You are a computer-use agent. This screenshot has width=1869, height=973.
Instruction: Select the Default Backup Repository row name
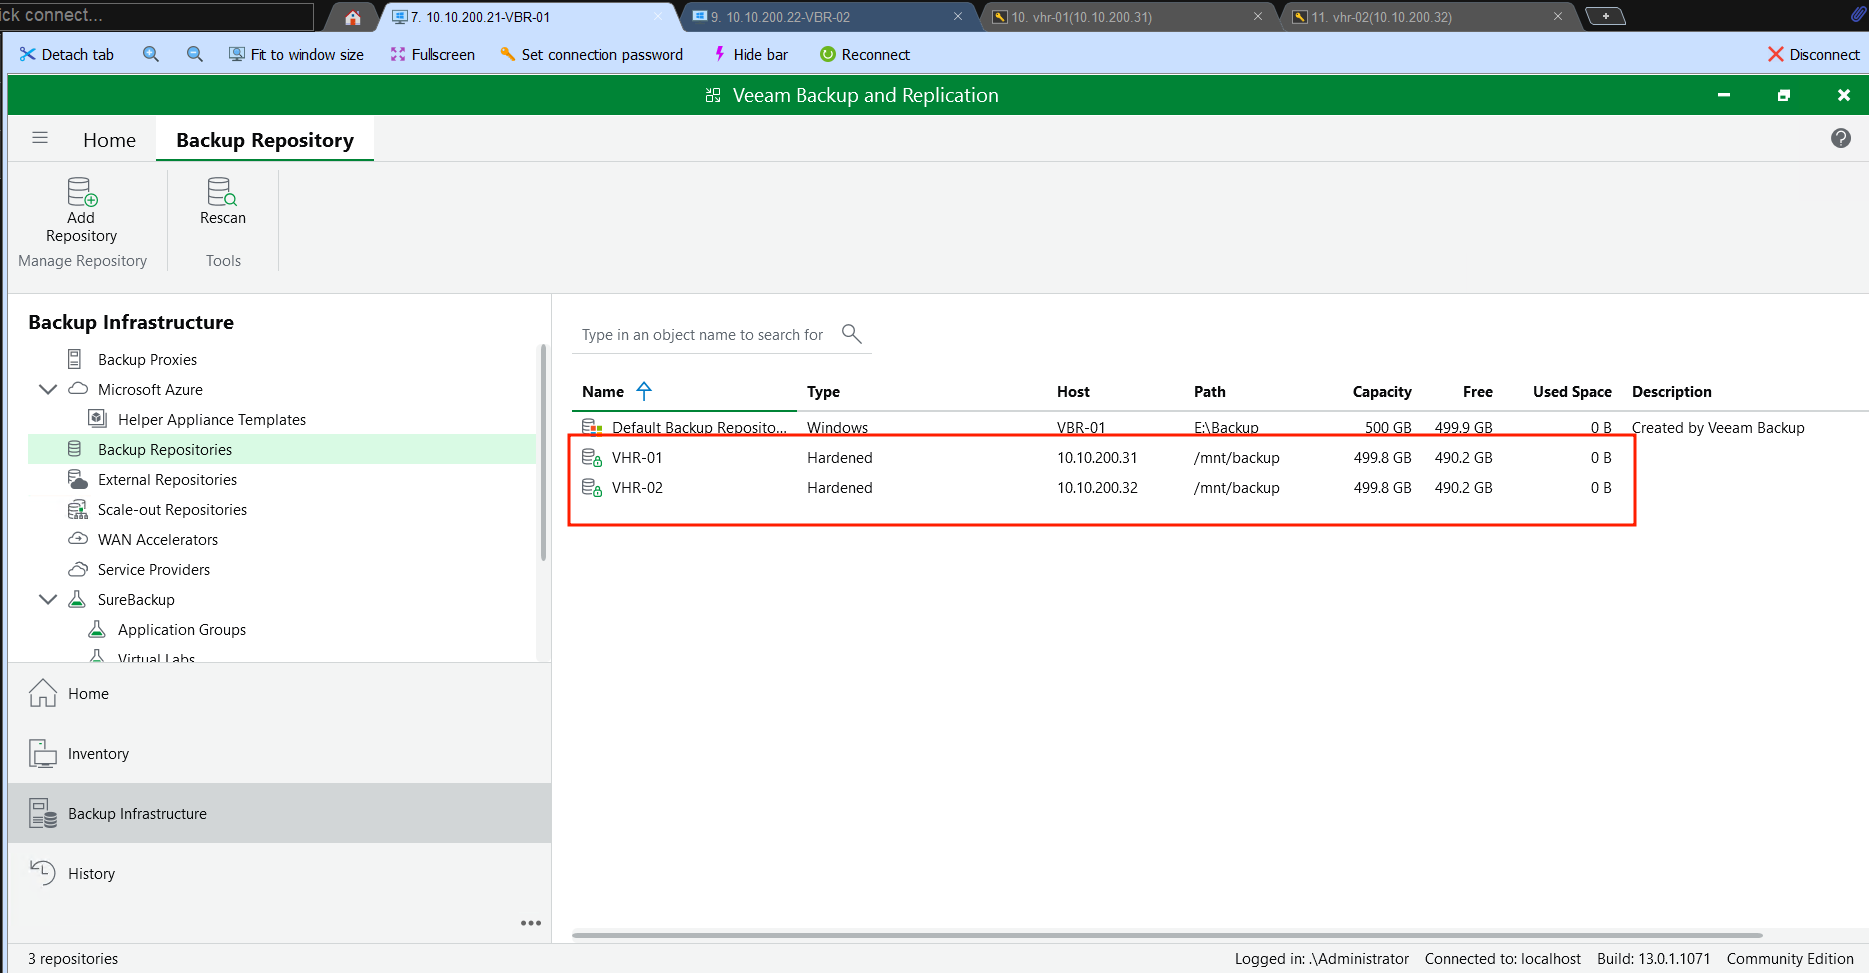tap(699, 428)
